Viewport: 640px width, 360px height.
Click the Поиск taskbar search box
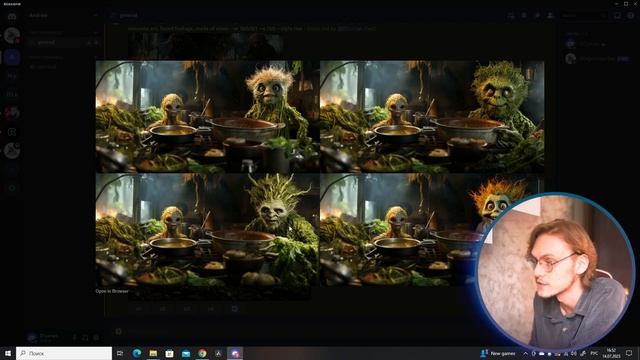(64, 353)
